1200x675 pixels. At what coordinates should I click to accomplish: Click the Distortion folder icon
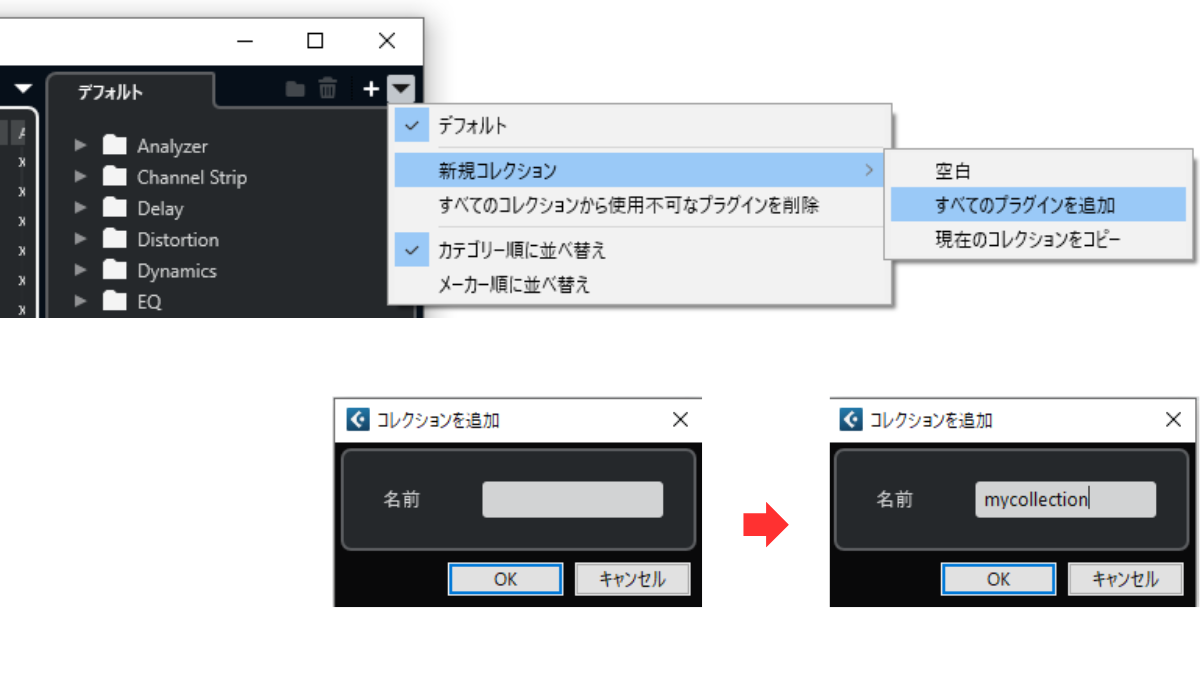point(115,240)
